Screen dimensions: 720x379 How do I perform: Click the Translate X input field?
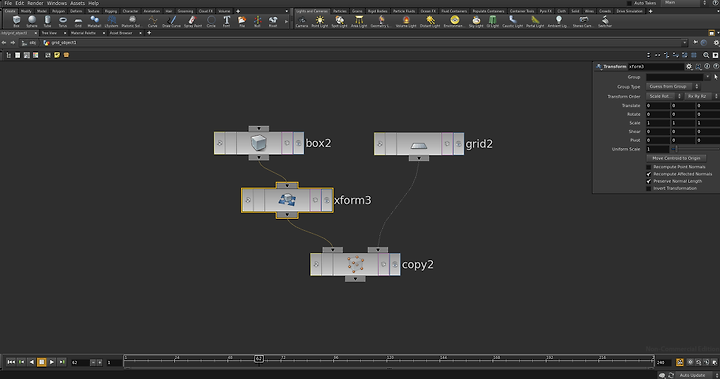(x=658, y=106)
